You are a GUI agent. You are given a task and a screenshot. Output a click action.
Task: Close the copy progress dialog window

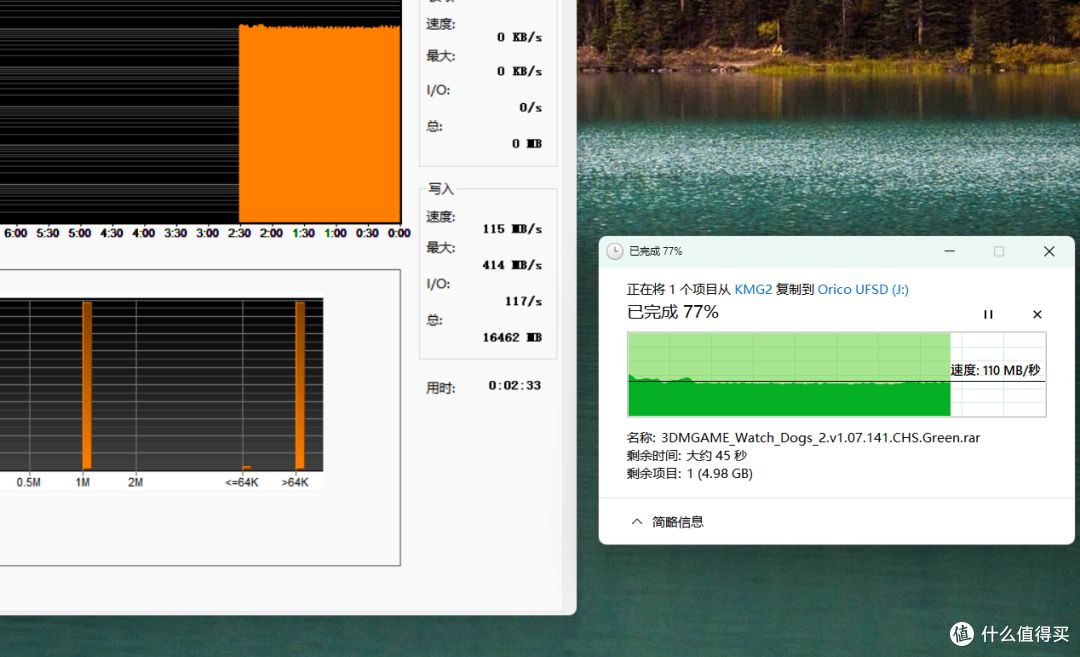[x=1049, y=251]
